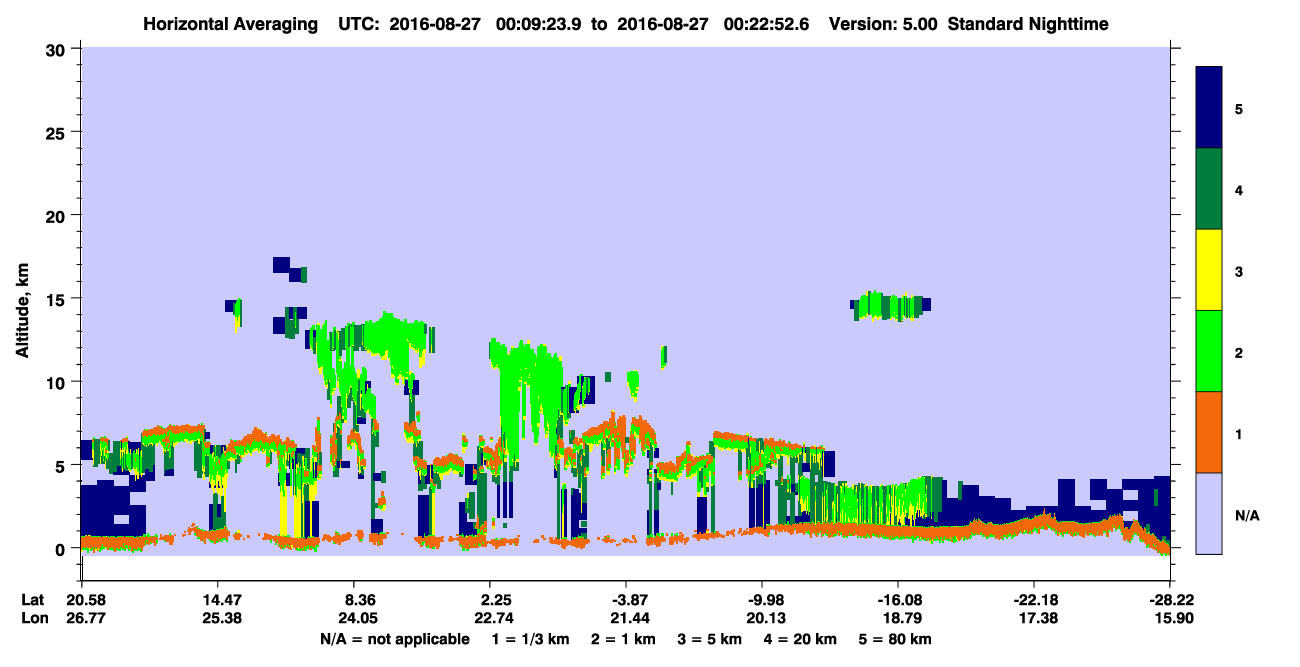Click the legend text '4 = 20 km'
Image resolution: width=1300 pixels, height=667 pixels.
(800, 639)
